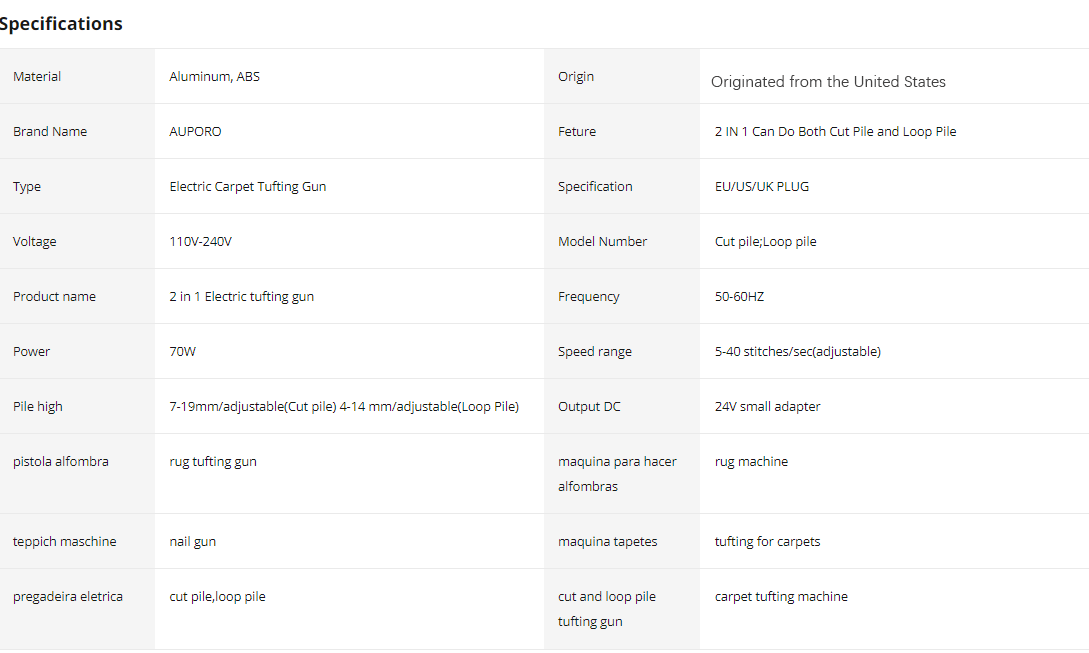Click the 50-60HZ frequency value
This screenshot has width=1089, height=653.
739,296
